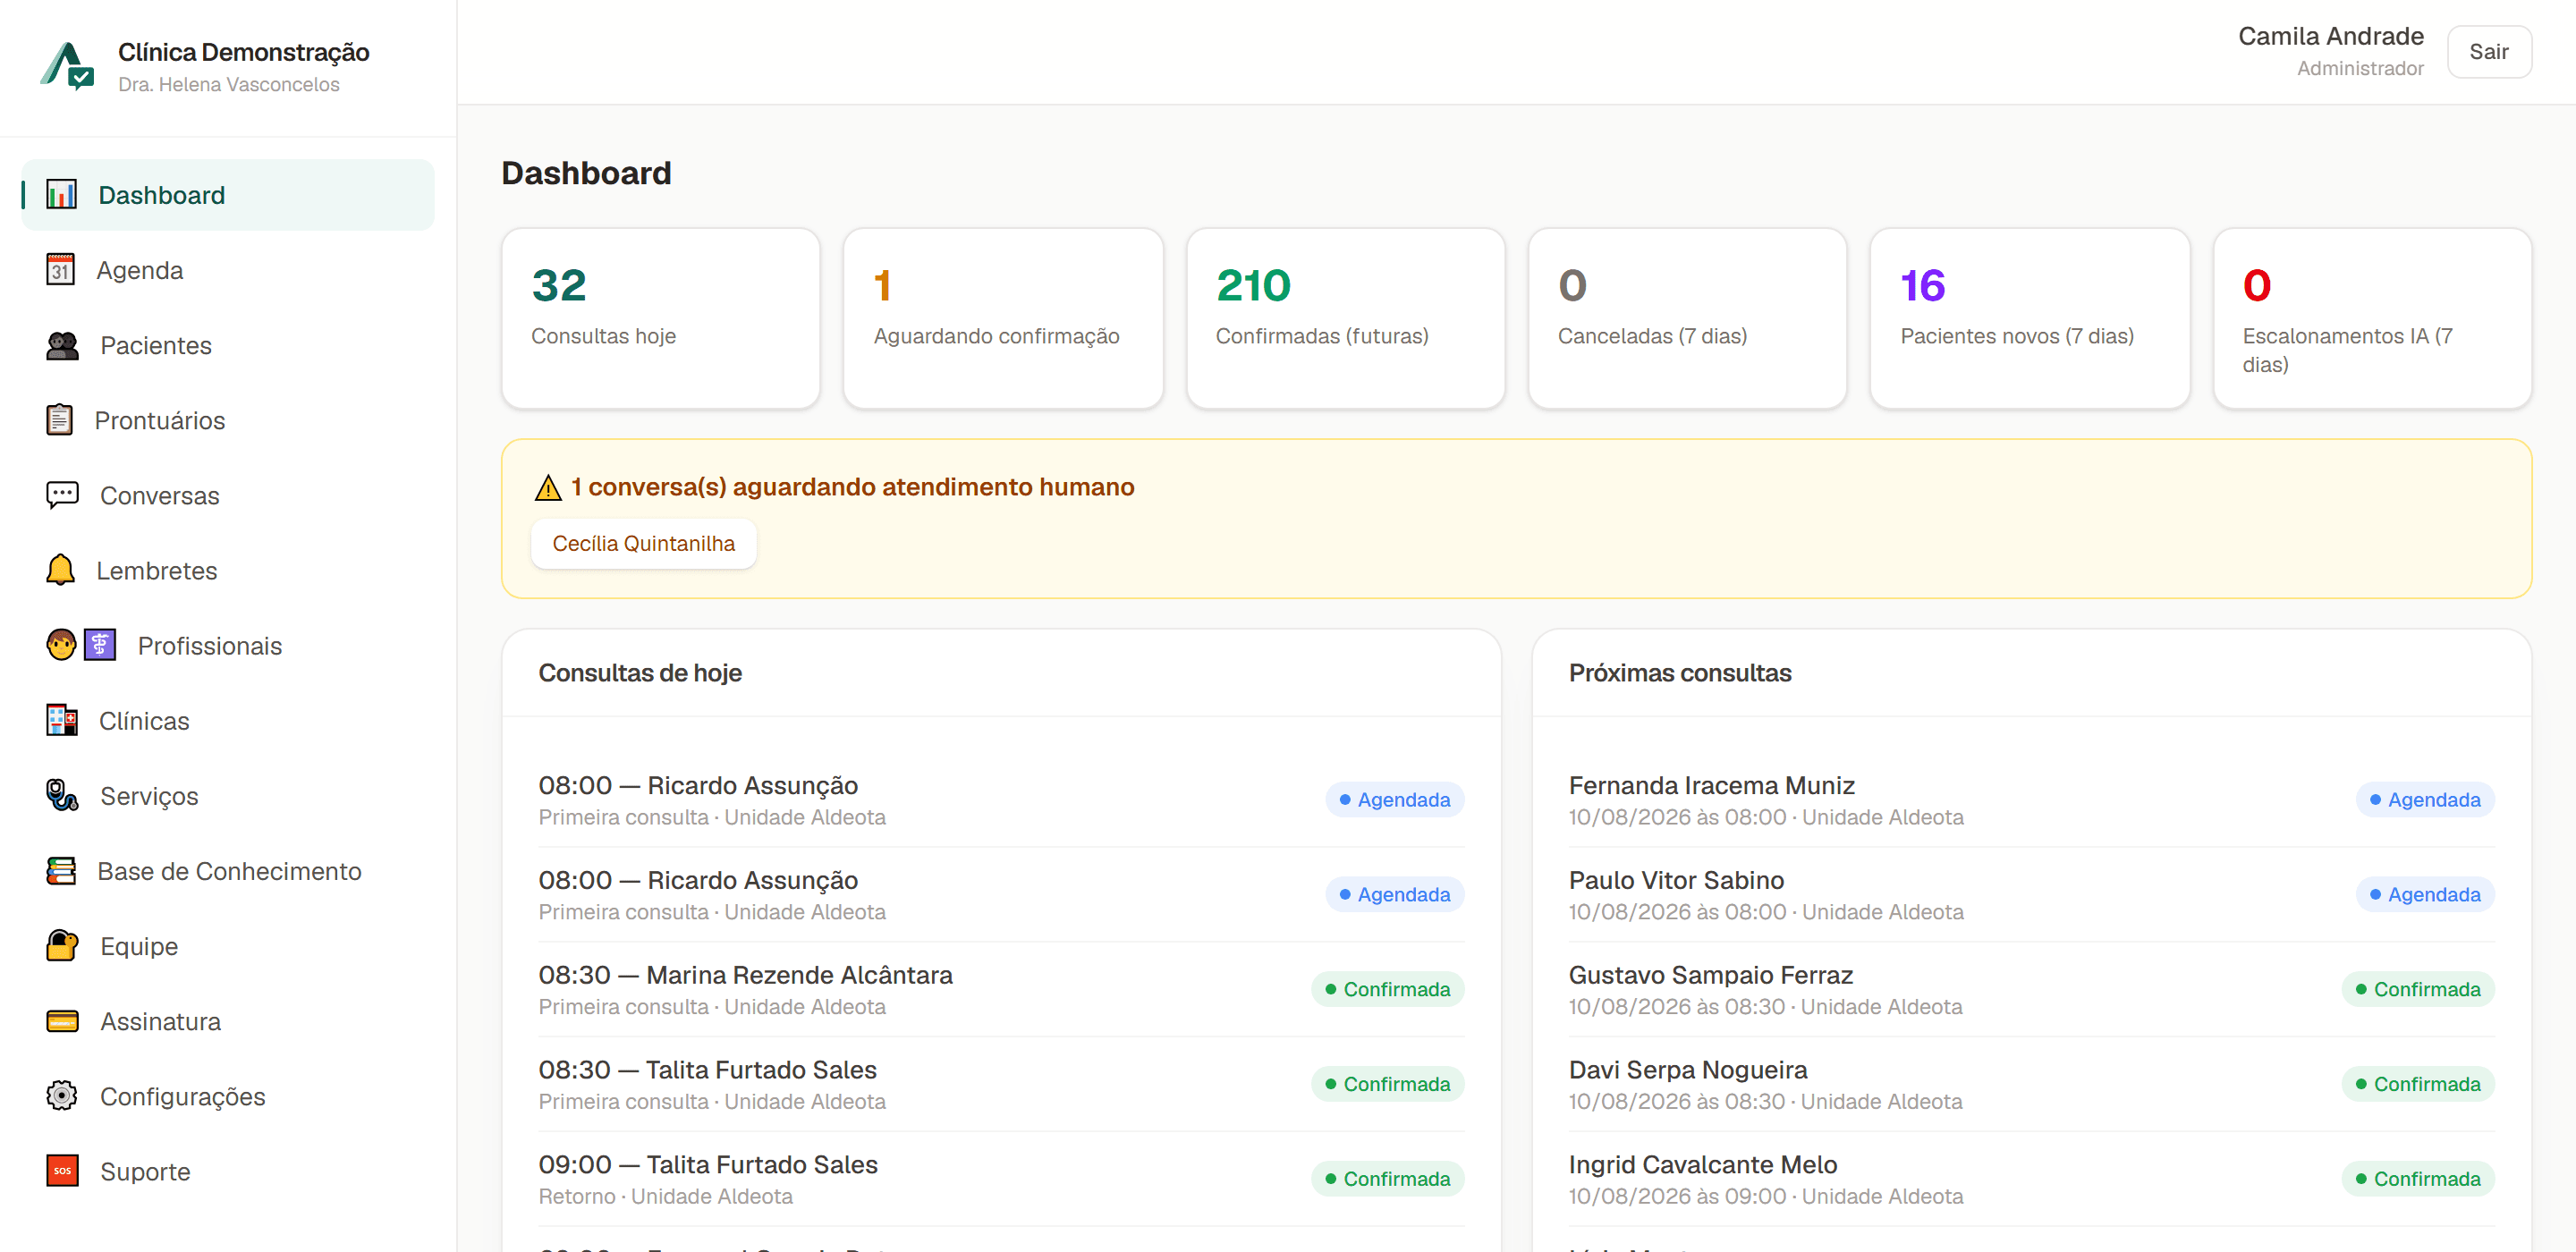Click Ingrid Cavalcante Melo upcoming appointment

(x=2031, y=1179)
